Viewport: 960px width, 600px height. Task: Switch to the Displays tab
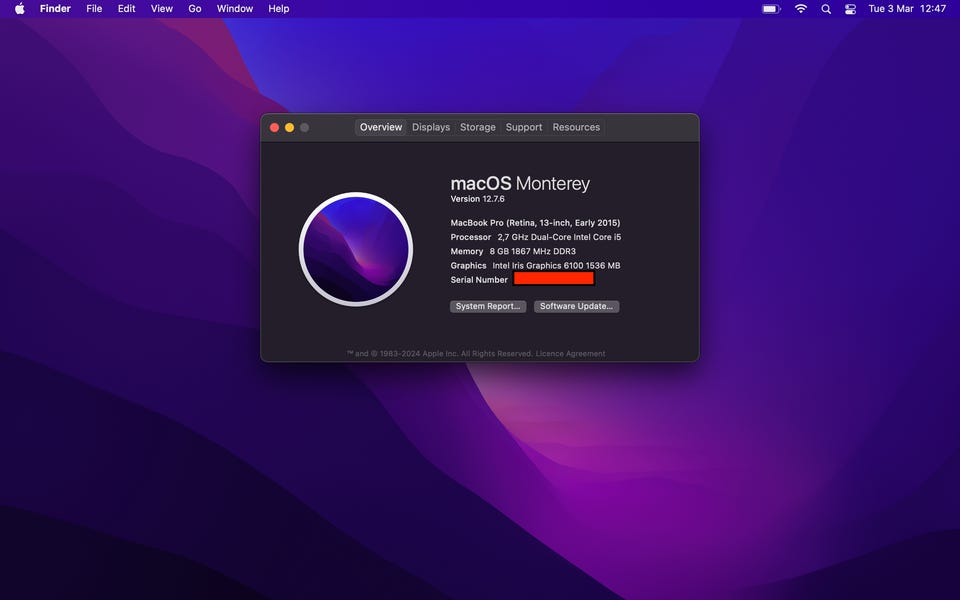pyautogui.click(x=431, y=127)
